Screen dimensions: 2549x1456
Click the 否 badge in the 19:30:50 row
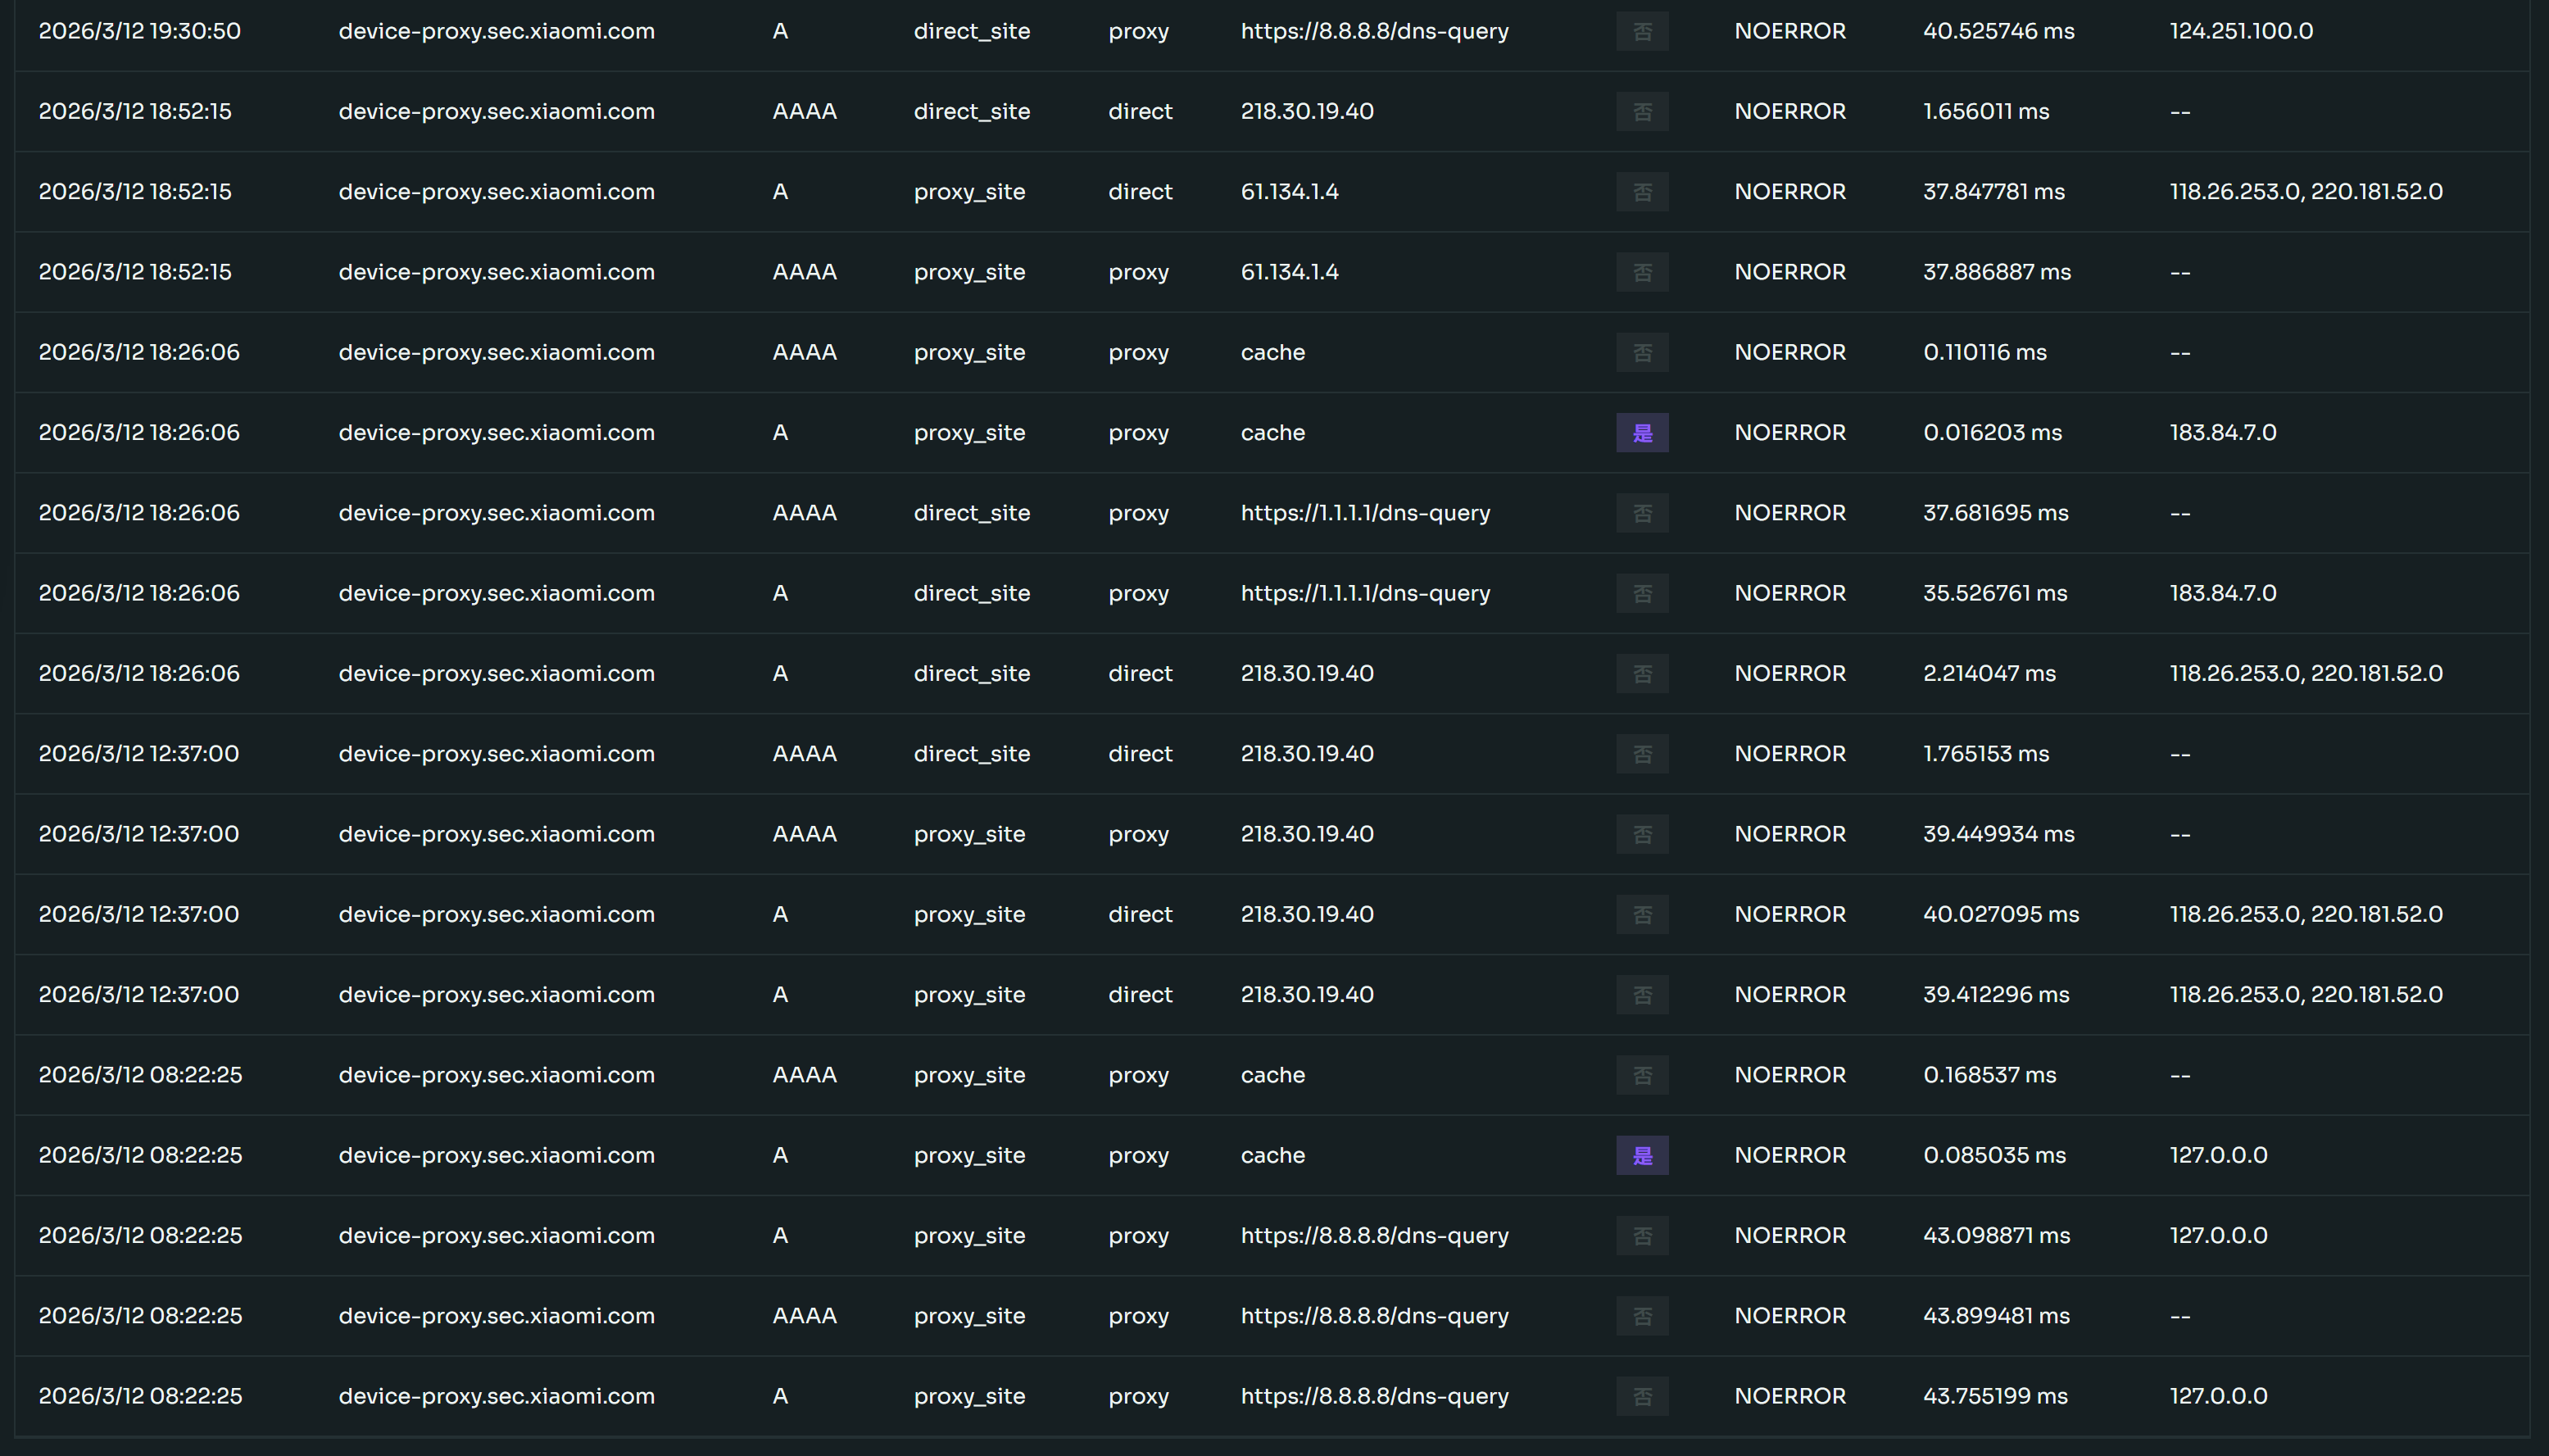(x=1642, y=32)
